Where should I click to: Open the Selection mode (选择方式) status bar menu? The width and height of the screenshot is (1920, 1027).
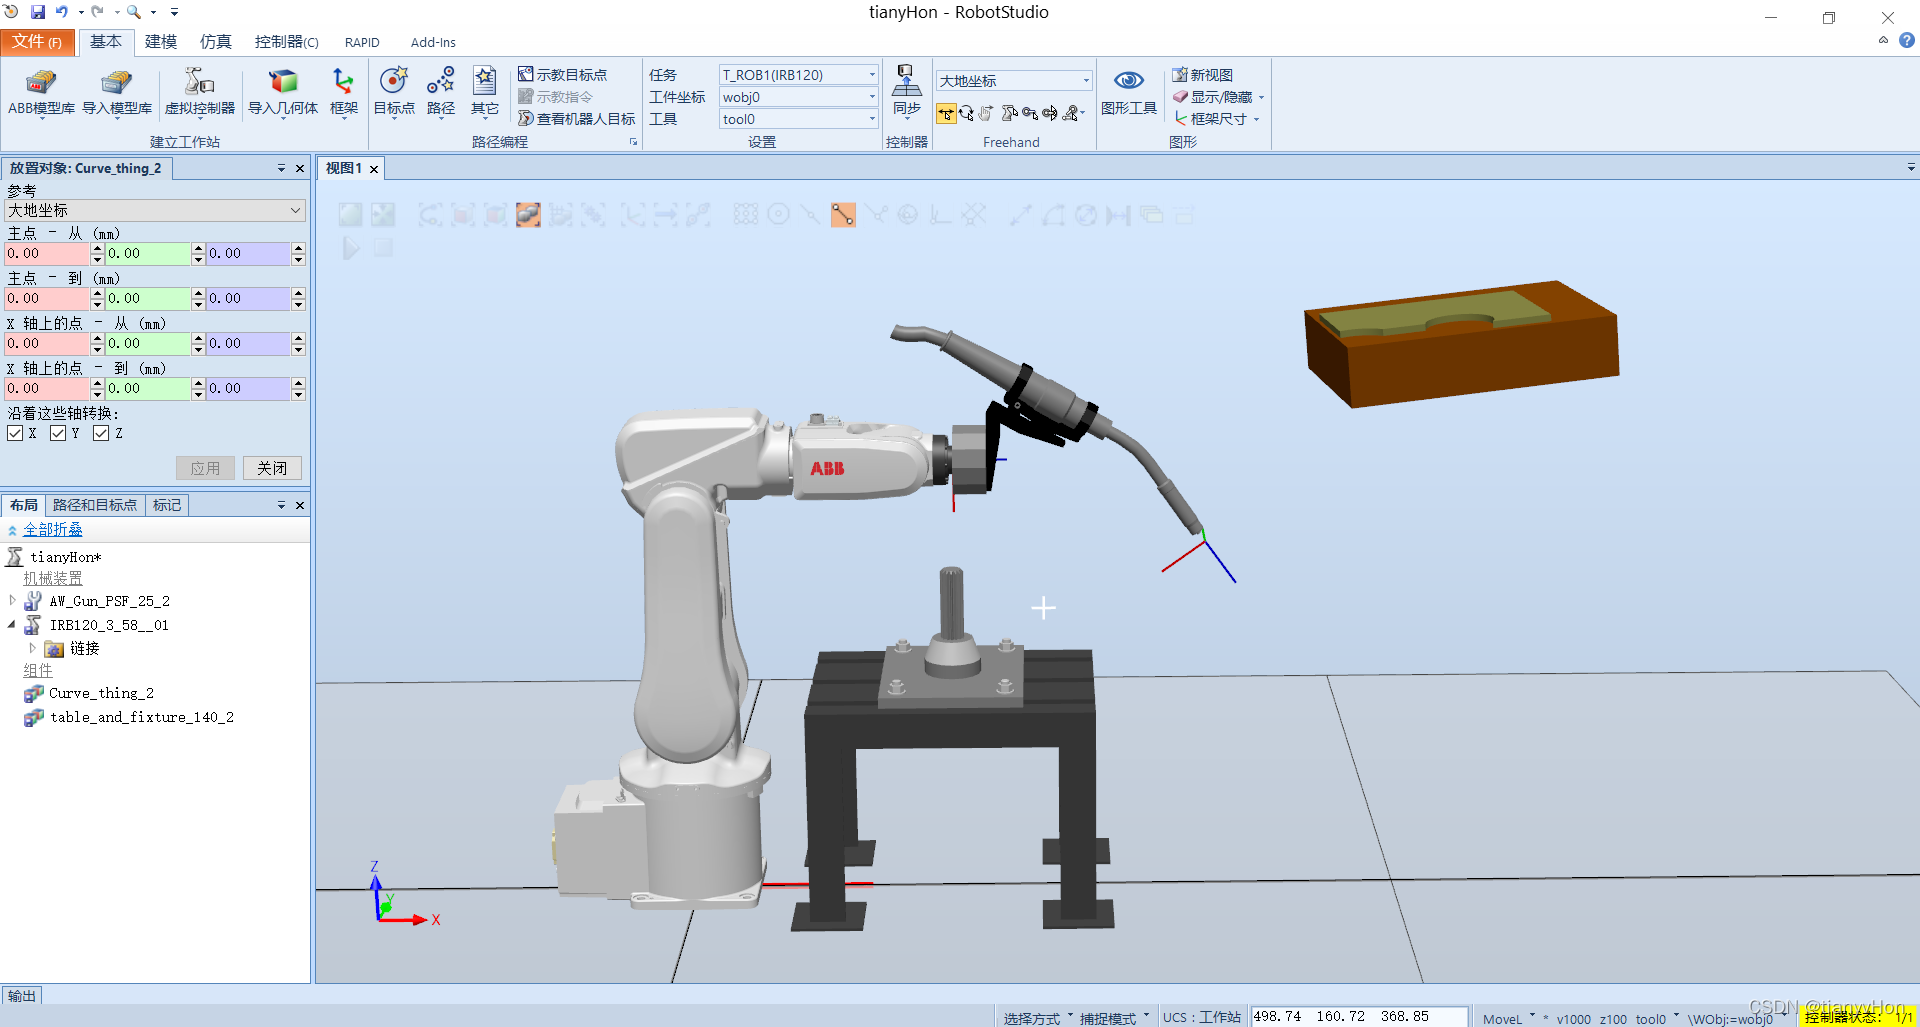[x=1037, y=1018]
